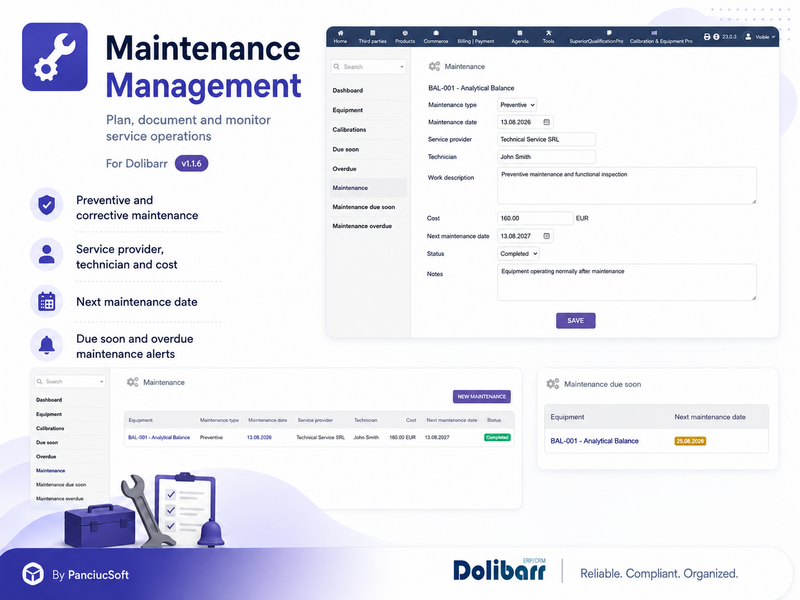Open Calibration & Equipment Pro module
800x600 pixels.
661,37
